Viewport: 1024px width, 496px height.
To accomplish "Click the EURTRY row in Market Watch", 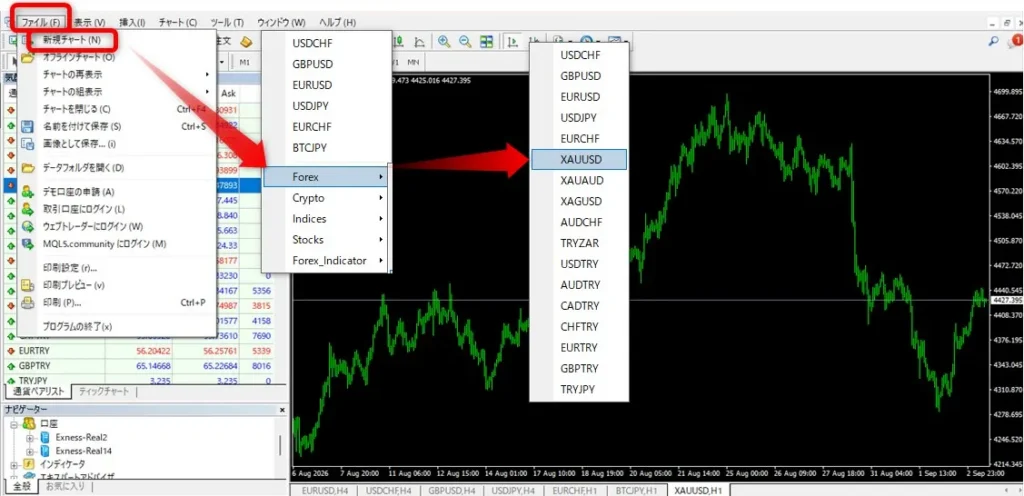I will [x=138, y=350].
